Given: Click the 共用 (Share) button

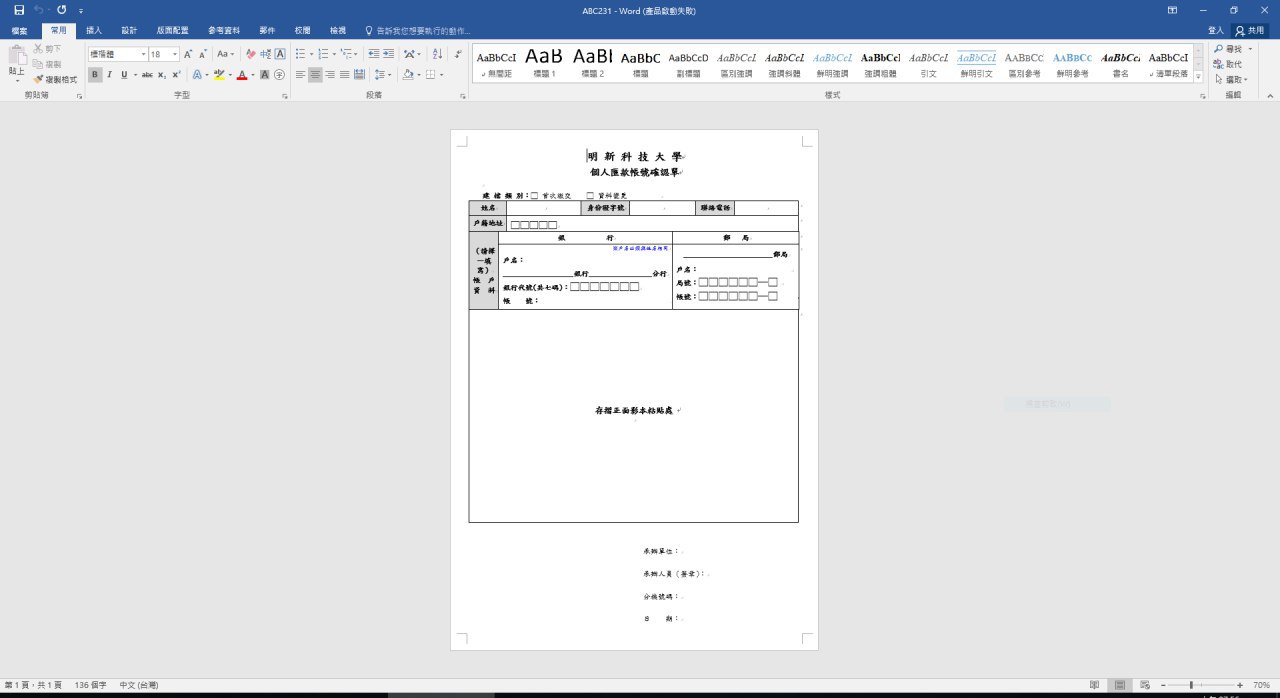Looking at the screenshot, I should click(1250, 31).
